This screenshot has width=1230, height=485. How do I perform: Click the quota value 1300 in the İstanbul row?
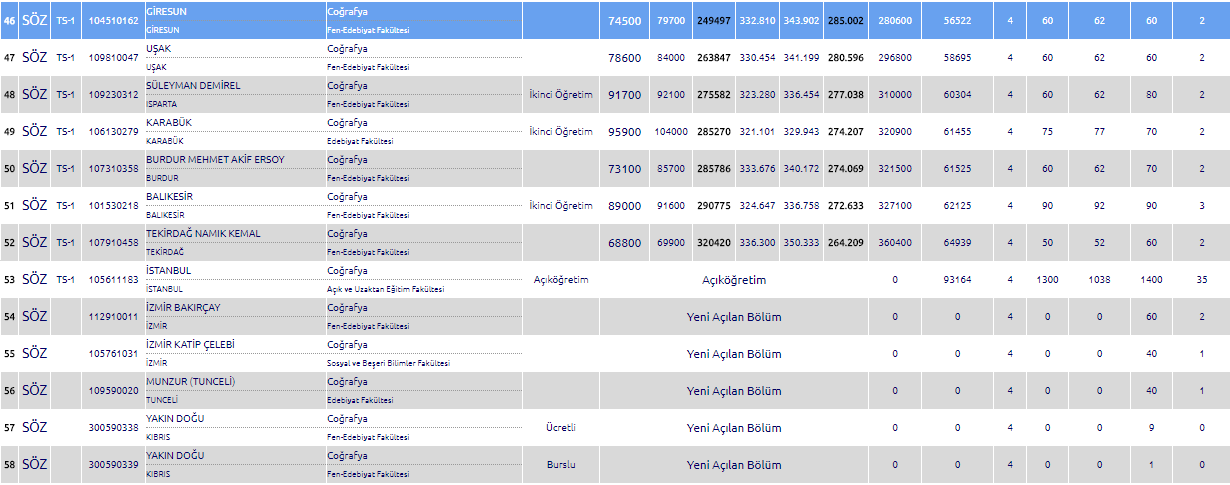[1047, 280]
